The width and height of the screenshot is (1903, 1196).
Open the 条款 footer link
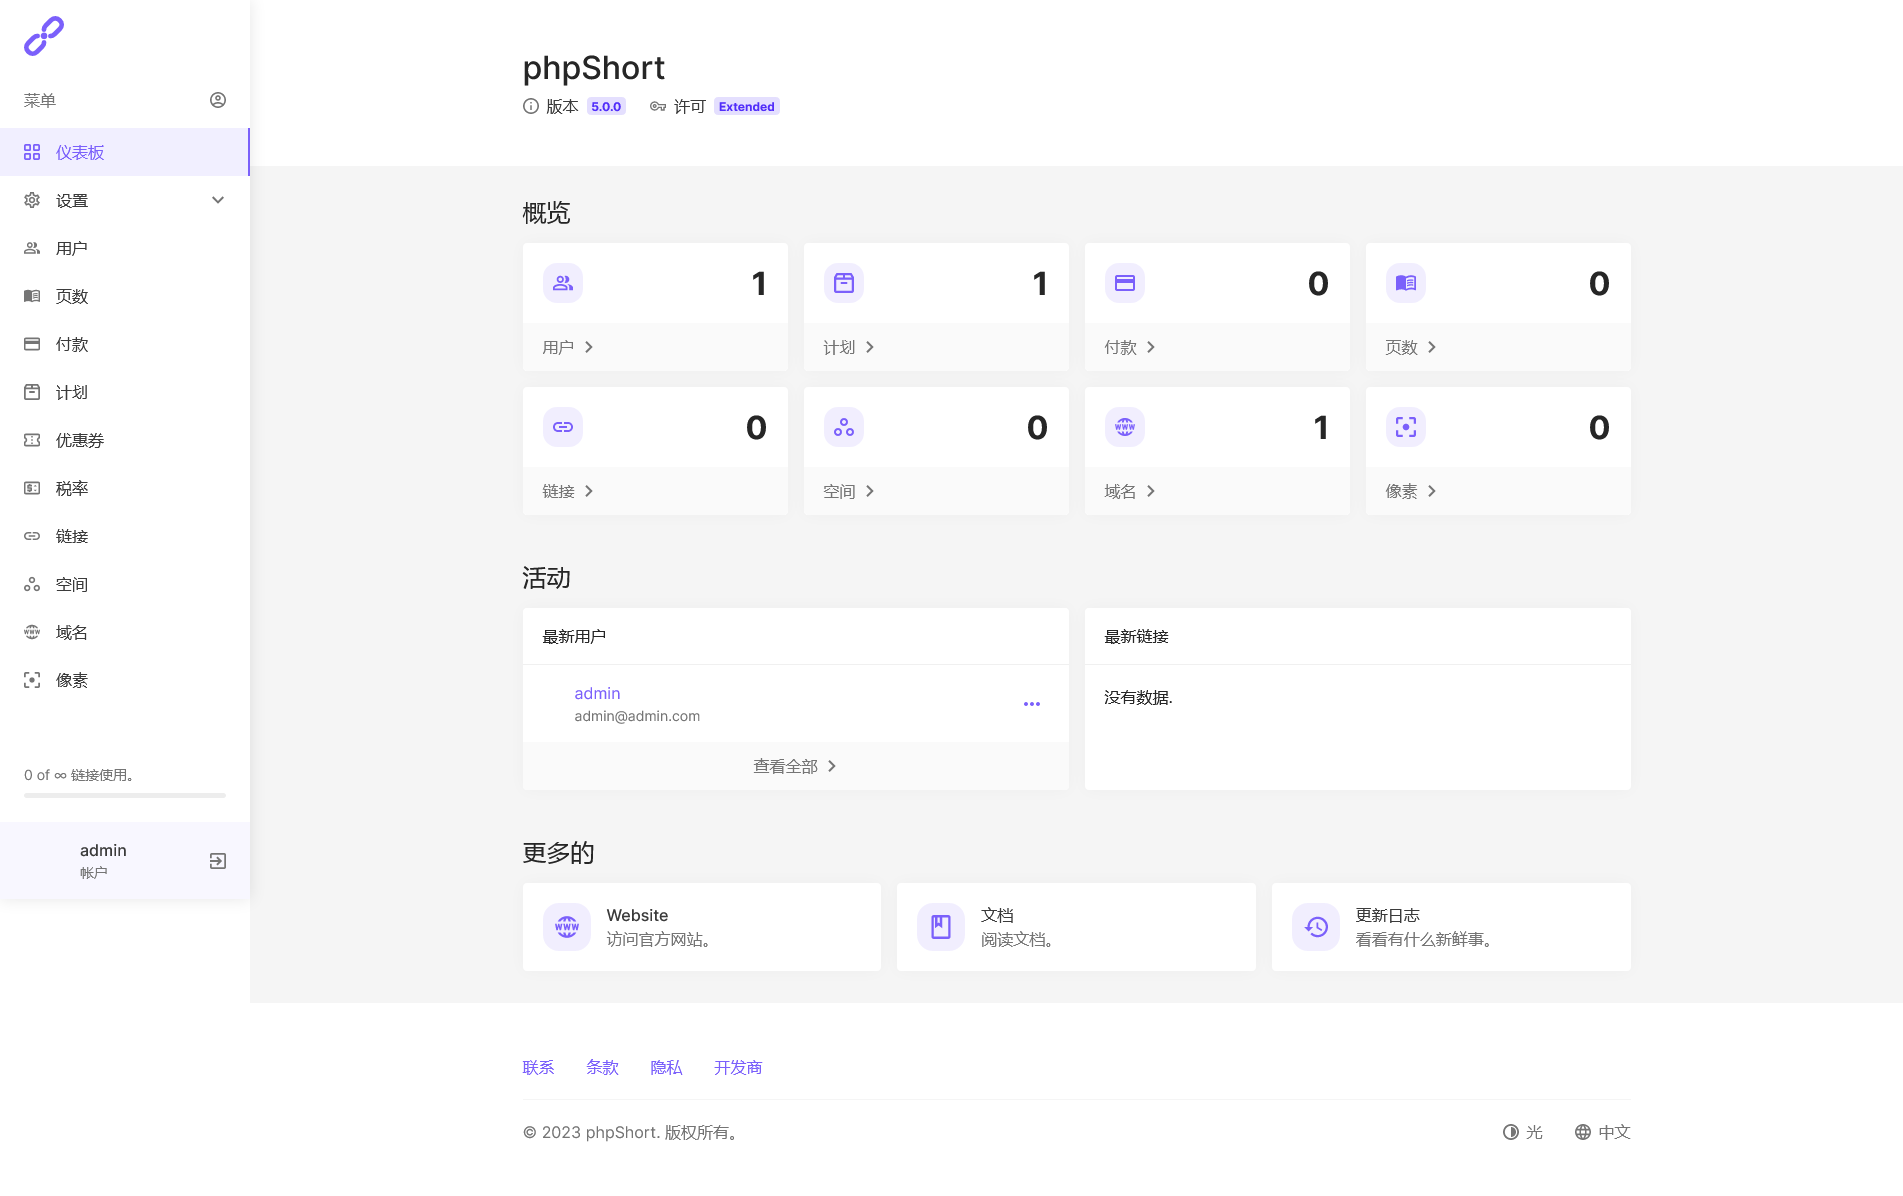[x=602, y=1067]
